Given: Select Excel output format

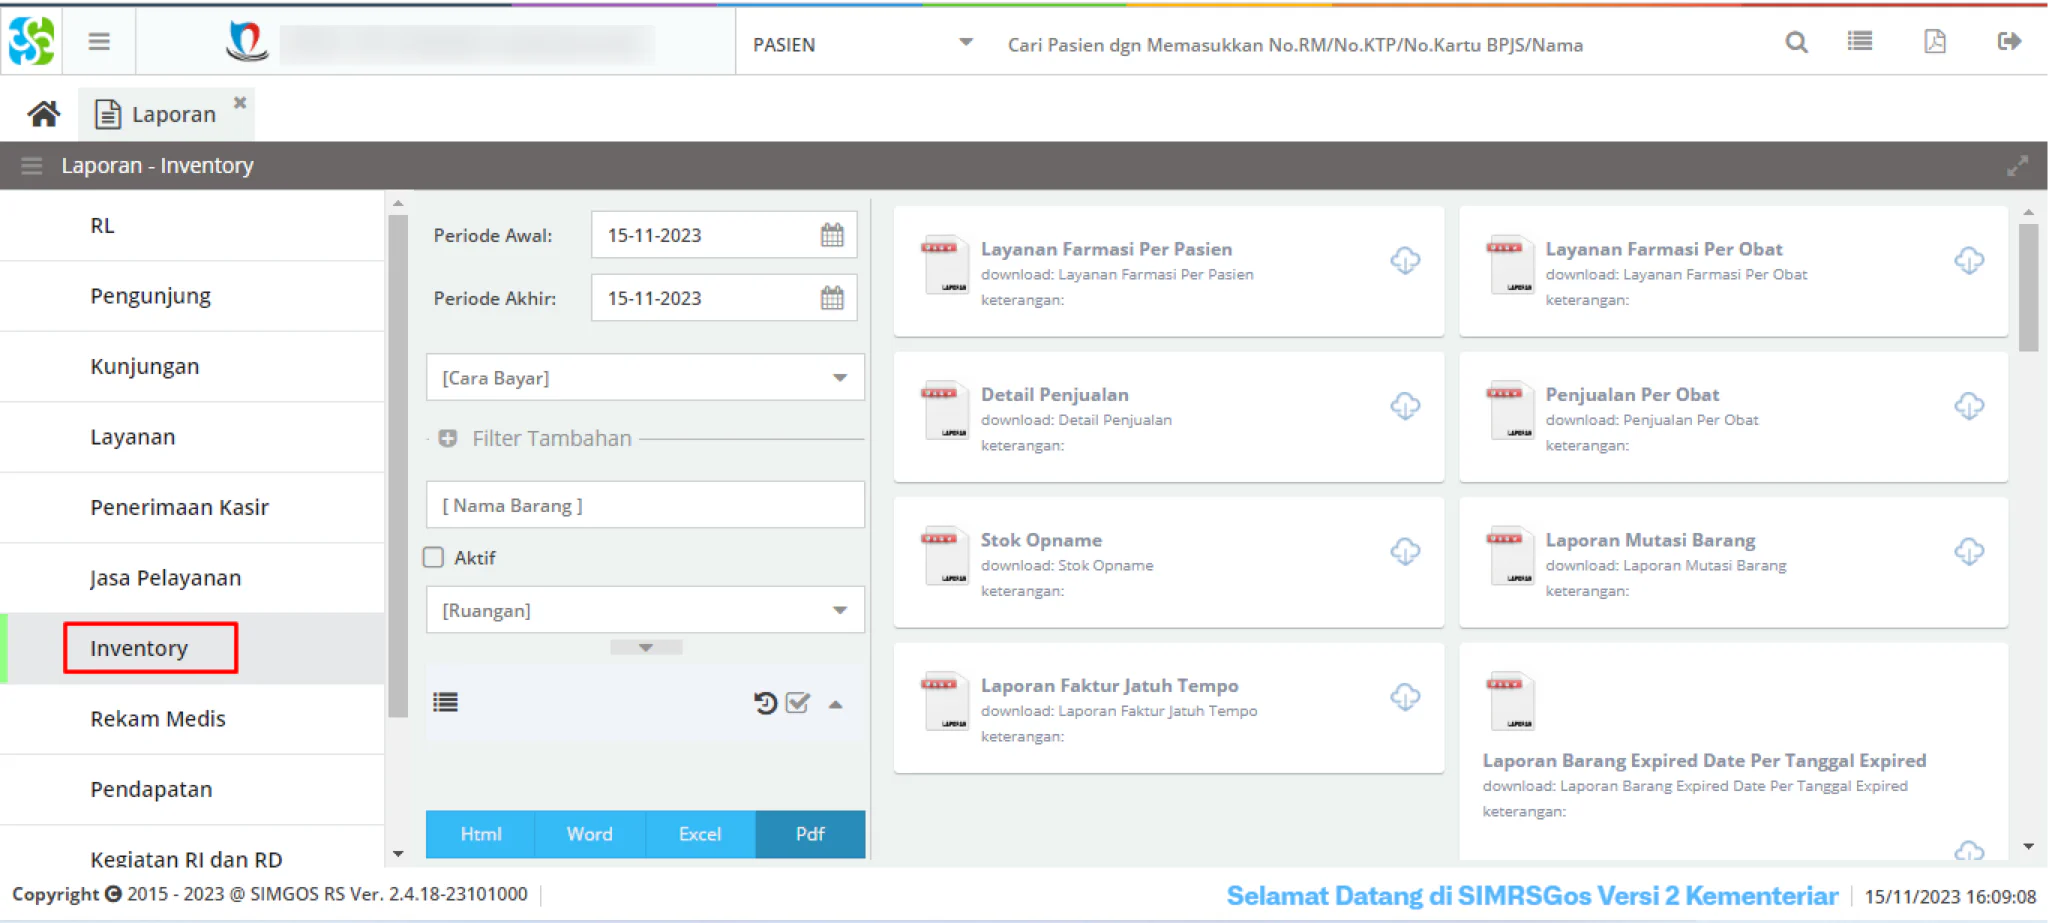Looking at the screenshot, I should pos(700,834).
